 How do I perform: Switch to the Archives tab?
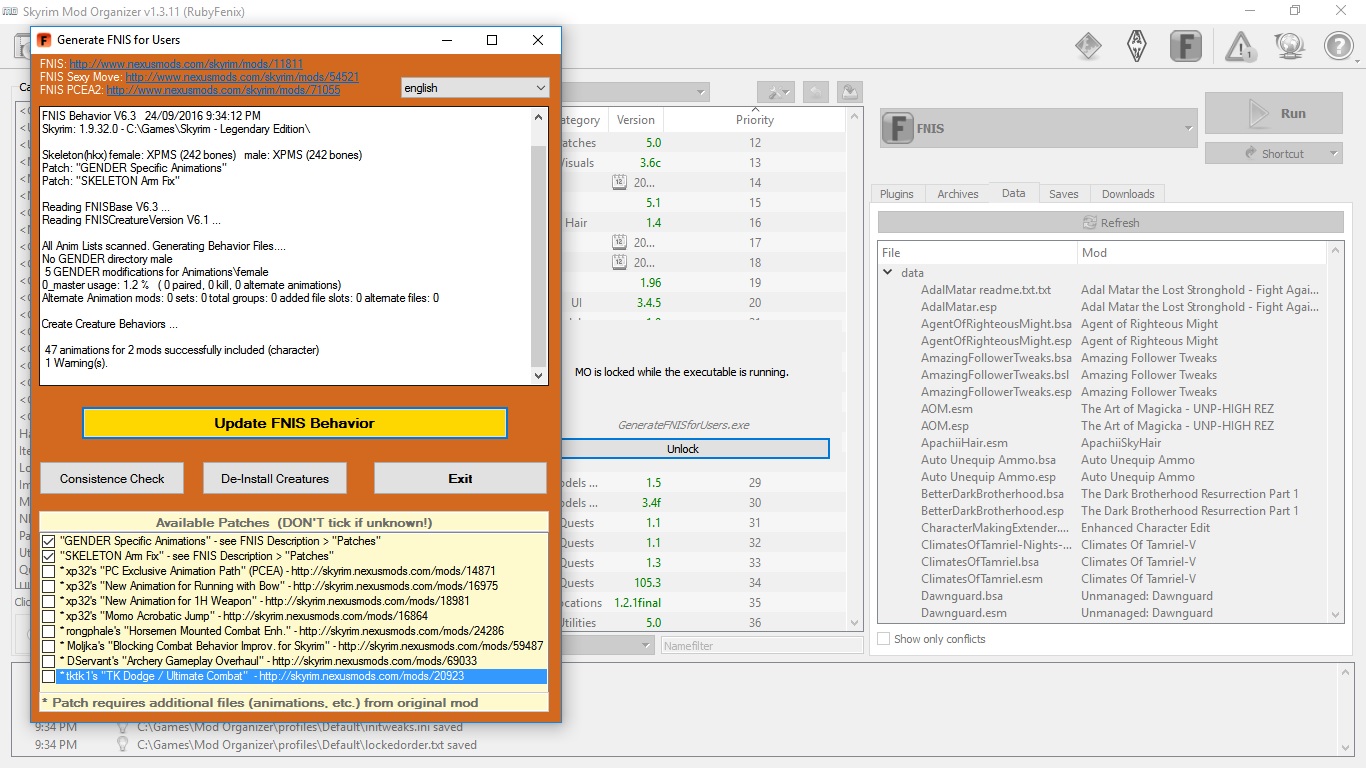tap(958, 194)
